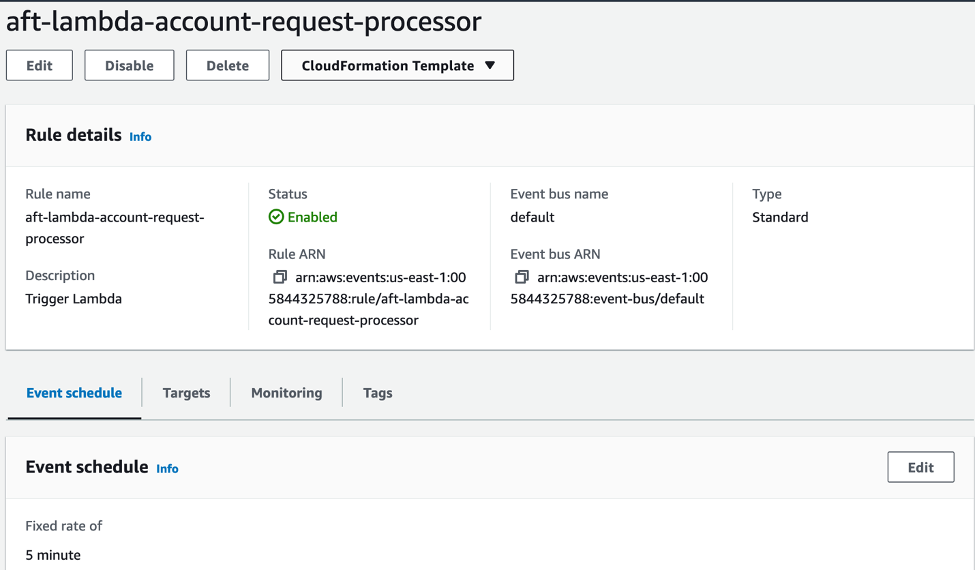Click the Enabled status checkmark icon
The height and width of the screenshot is (570, 977).
pos(276,217)
